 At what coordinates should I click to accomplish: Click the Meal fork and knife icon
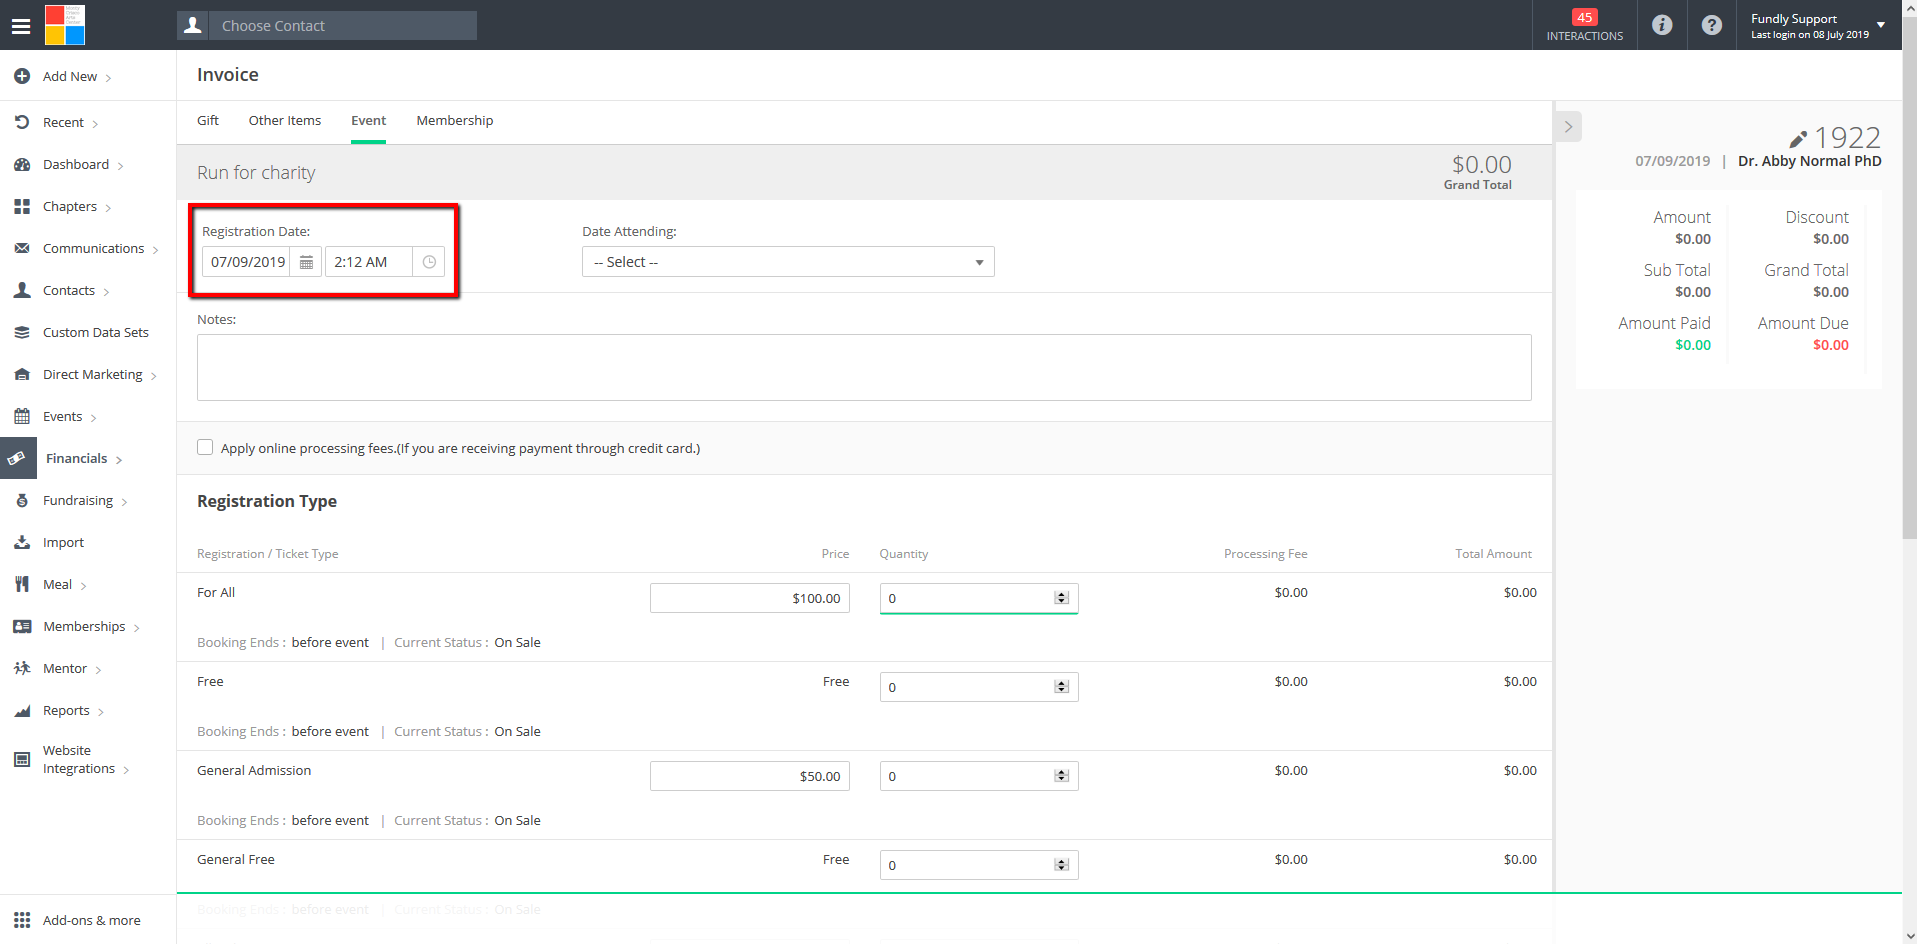(22, 584)
